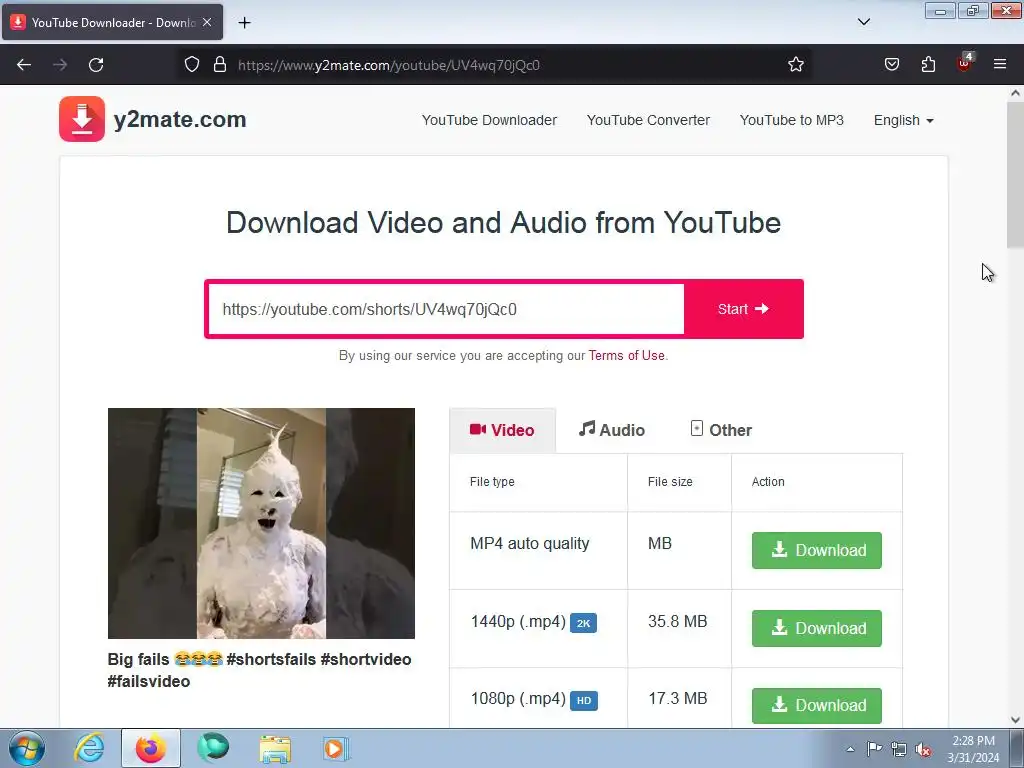Click the Firefox taskbar icon
This screenshot has height=768, width=1024.
click(x=150, y=748)
